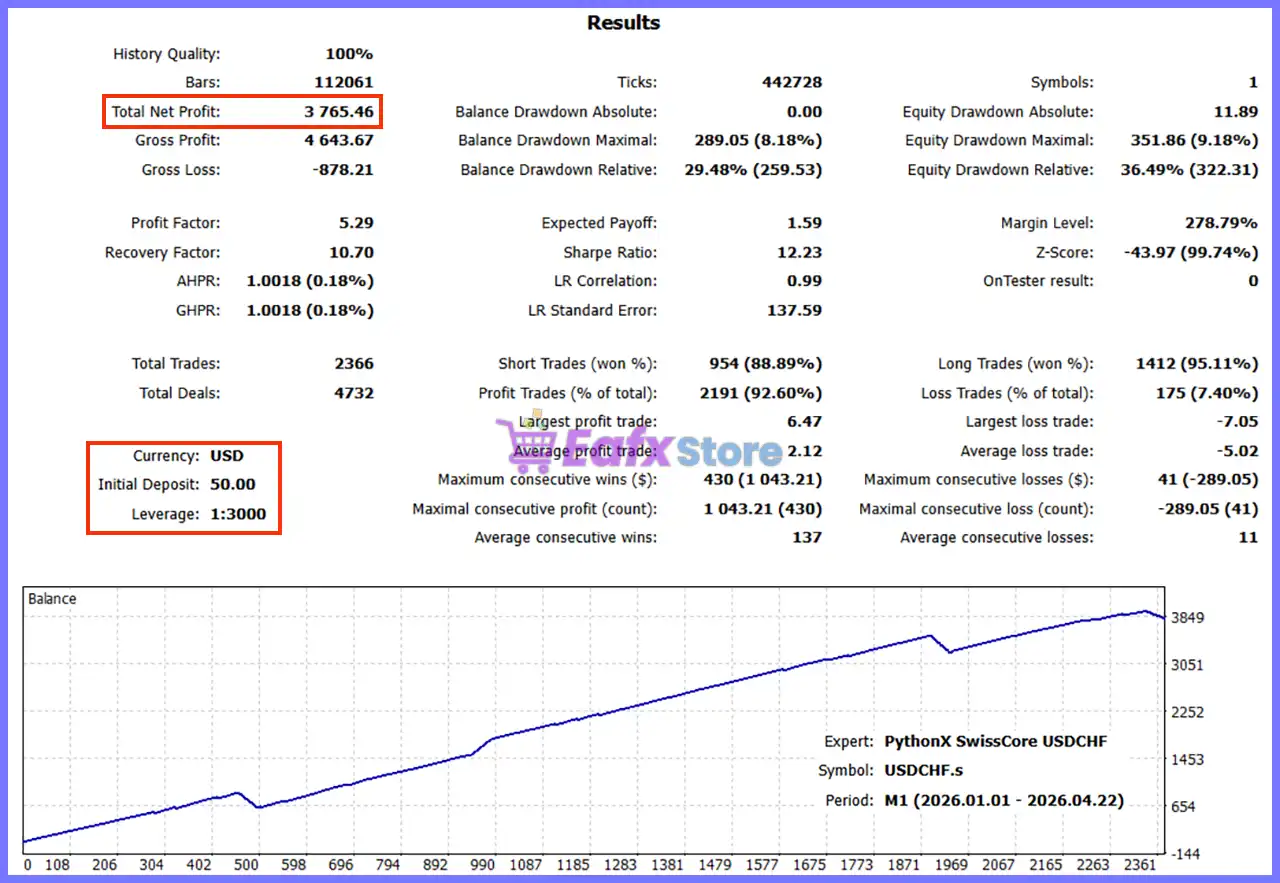Viewport: 1280px width, 883px height.
Task: Select the LR Standard Error value 137.59
Action: point(794,311)
